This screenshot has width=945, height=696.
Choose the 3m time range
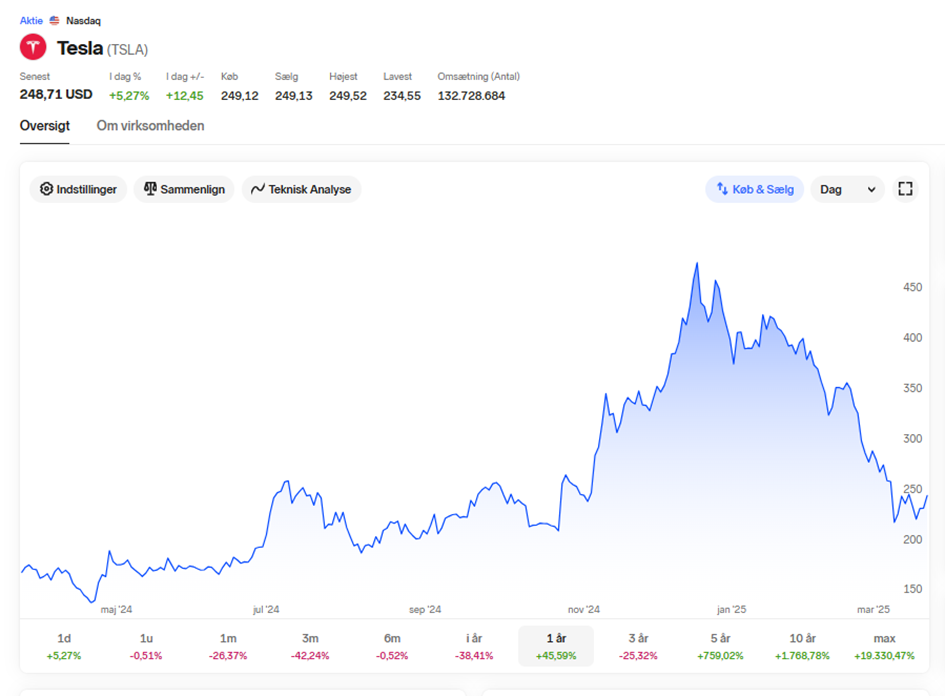coord(310,646)
